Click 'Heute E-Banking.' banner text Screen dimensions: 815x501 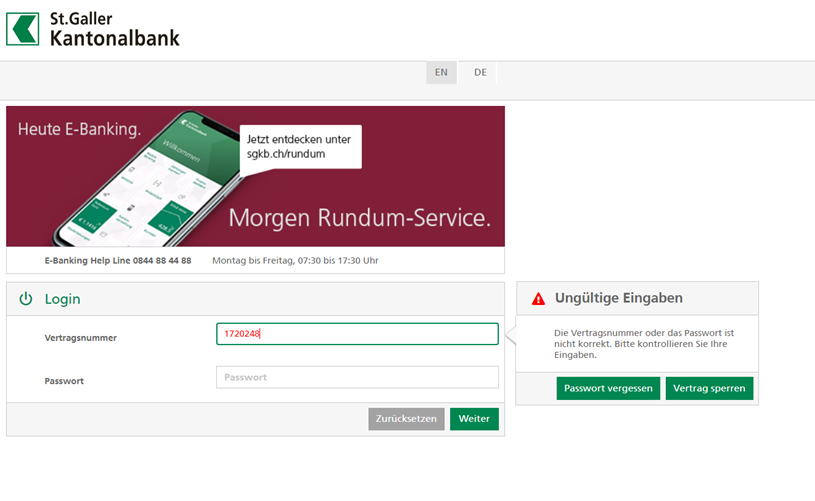79,129
